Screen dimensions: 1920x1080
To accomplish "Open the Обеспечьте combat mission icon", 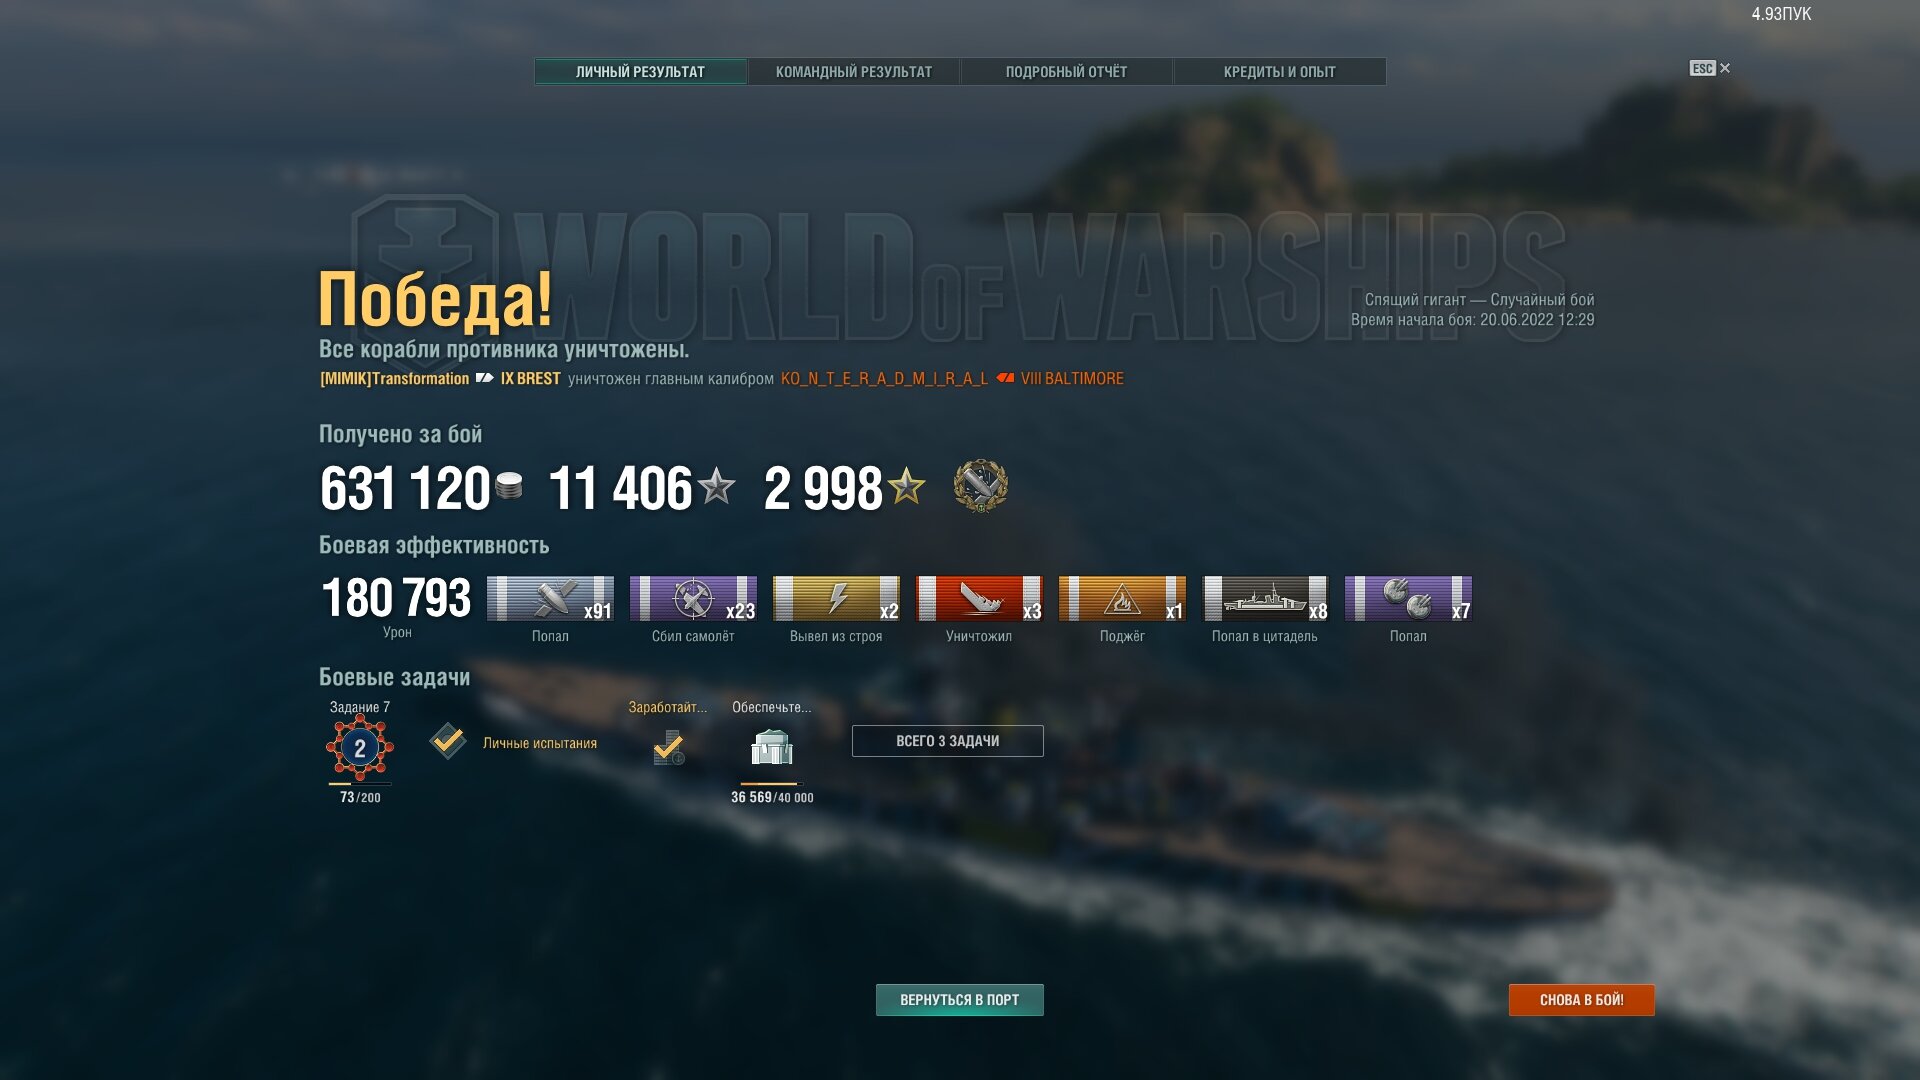I will click(771, 747).
